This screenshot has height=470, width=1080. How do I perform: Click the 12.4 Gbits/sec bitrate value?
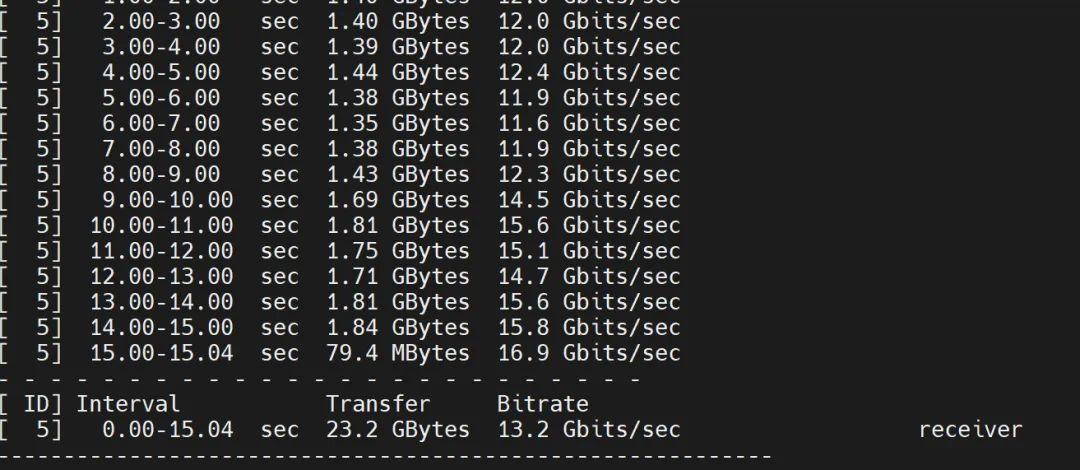589,73
